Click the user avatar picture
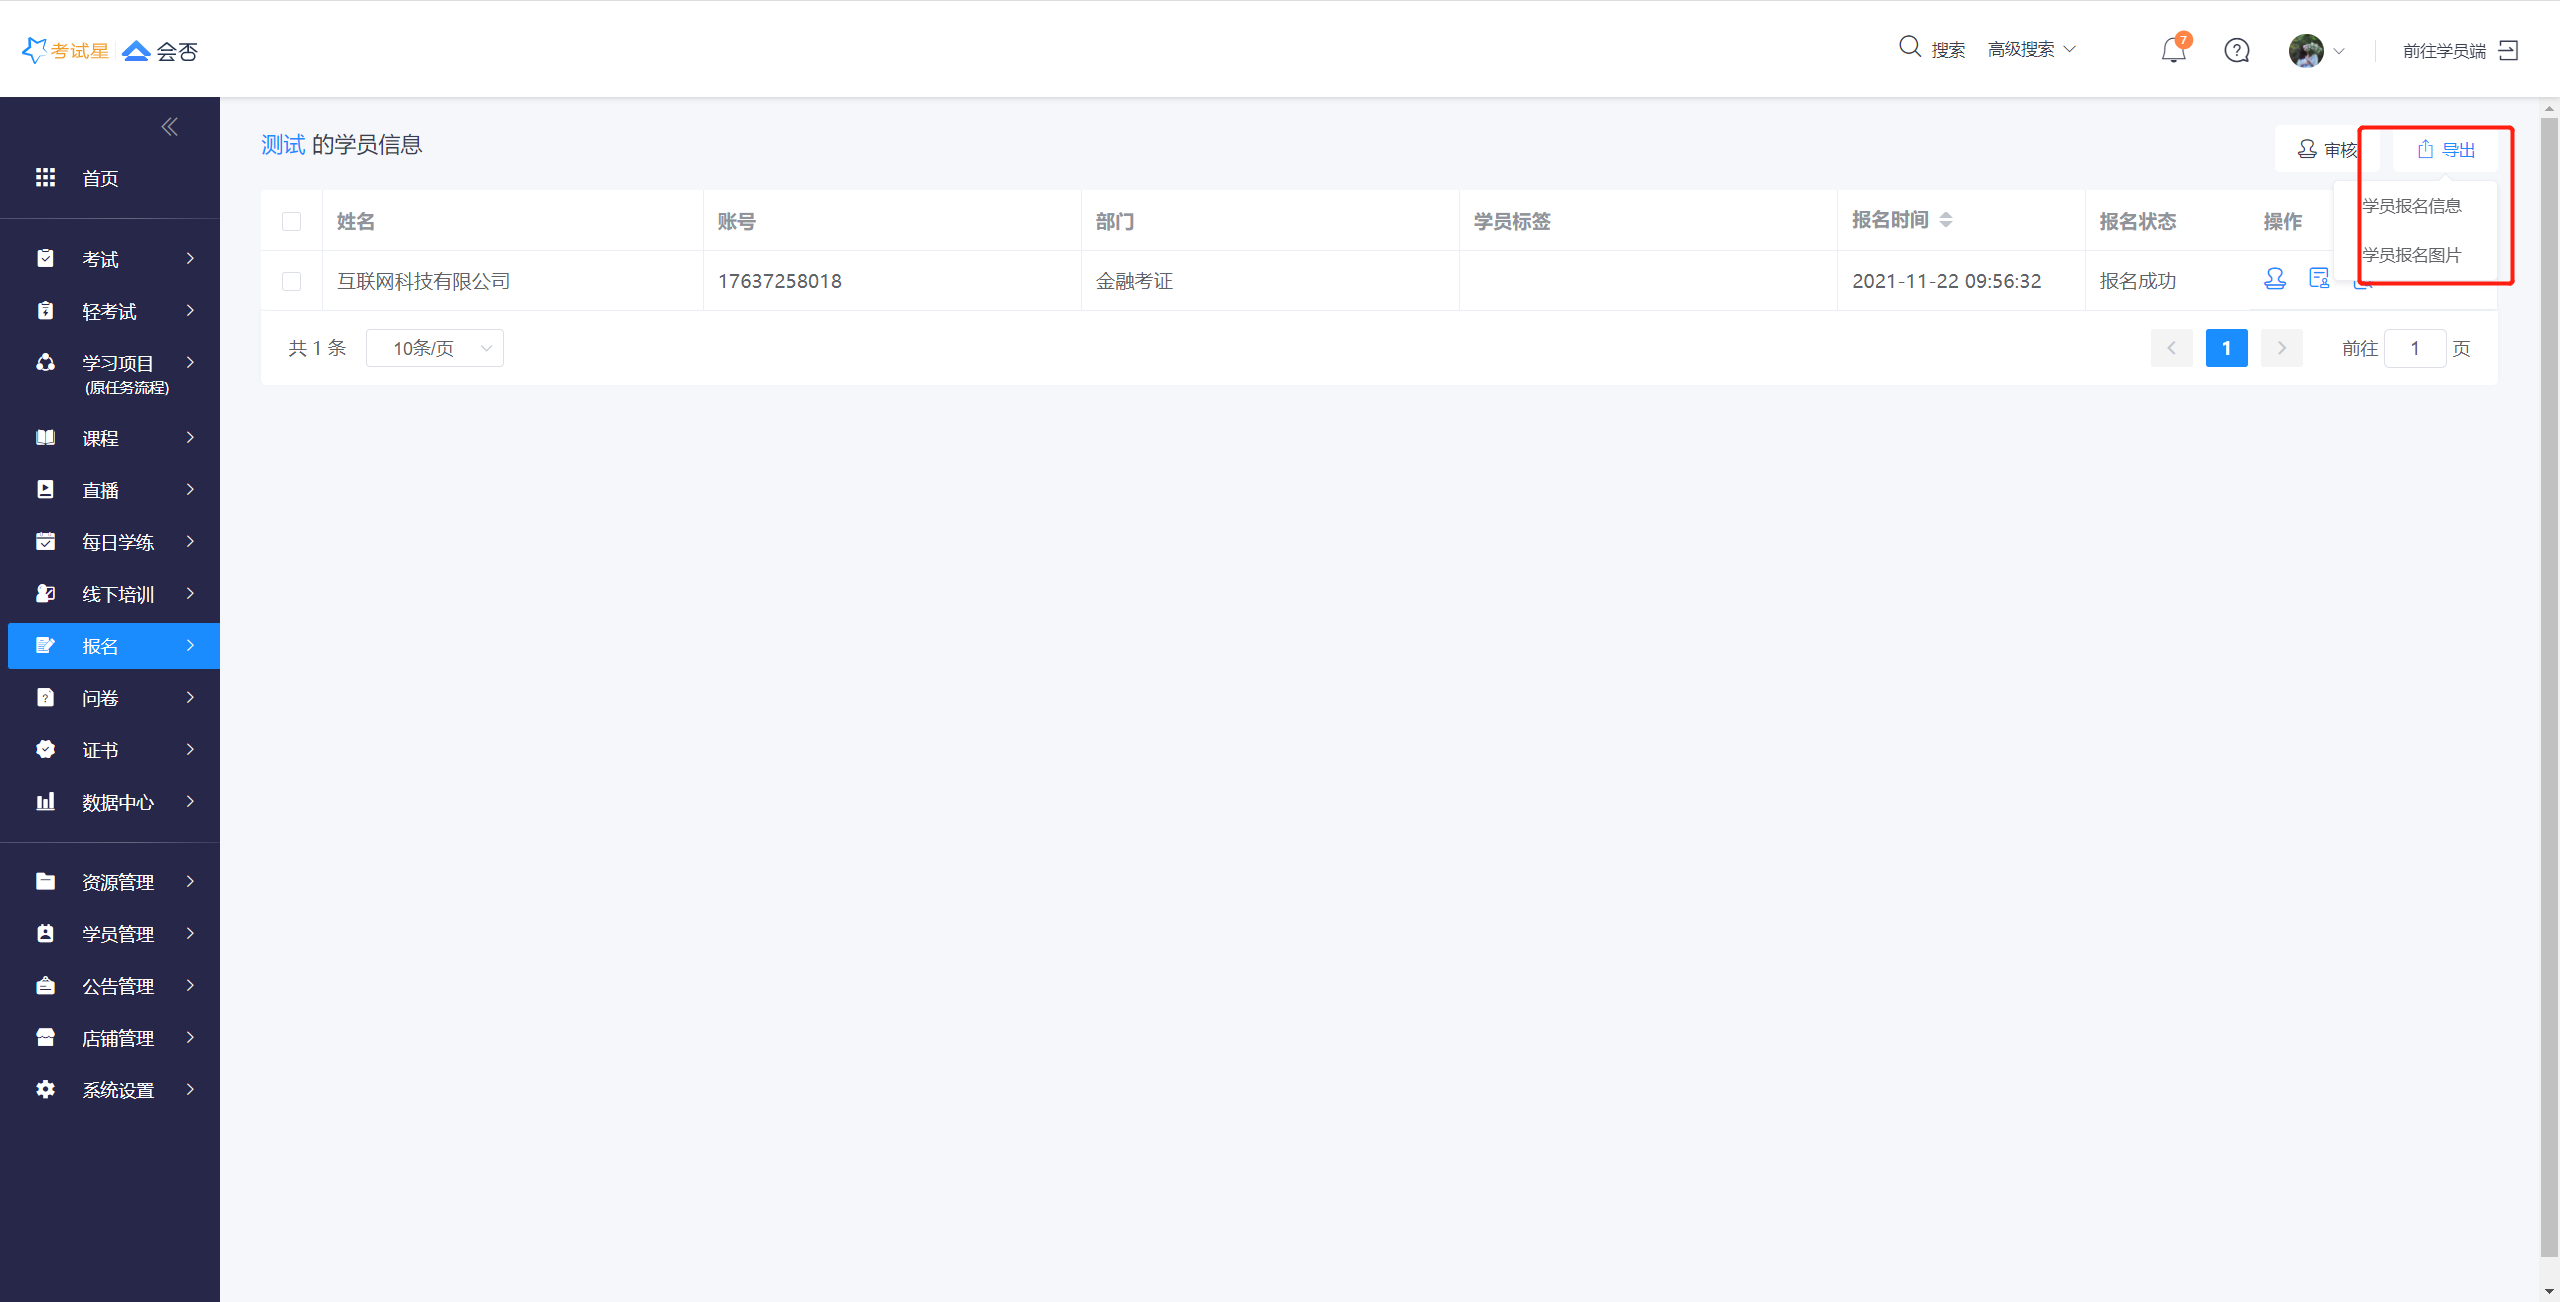The image size is (2560, 1302). point(2306,50)
